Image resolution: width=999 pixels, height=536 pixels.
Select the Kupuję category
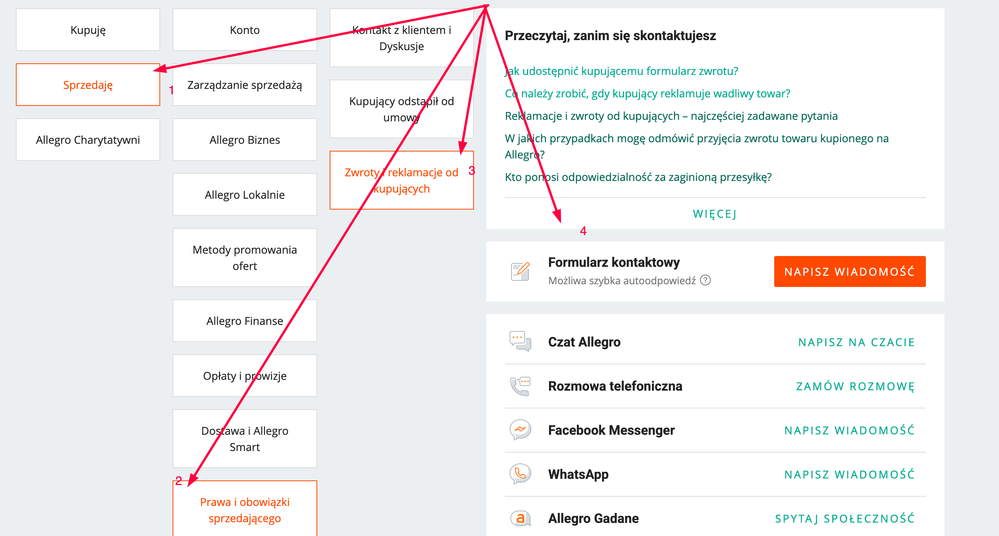(88, 30)
